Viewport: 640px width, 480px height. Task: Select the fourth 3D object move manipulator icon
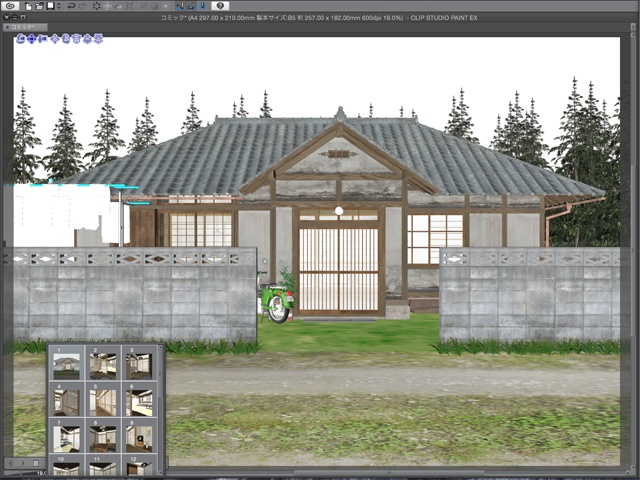(x=55, y=38)
